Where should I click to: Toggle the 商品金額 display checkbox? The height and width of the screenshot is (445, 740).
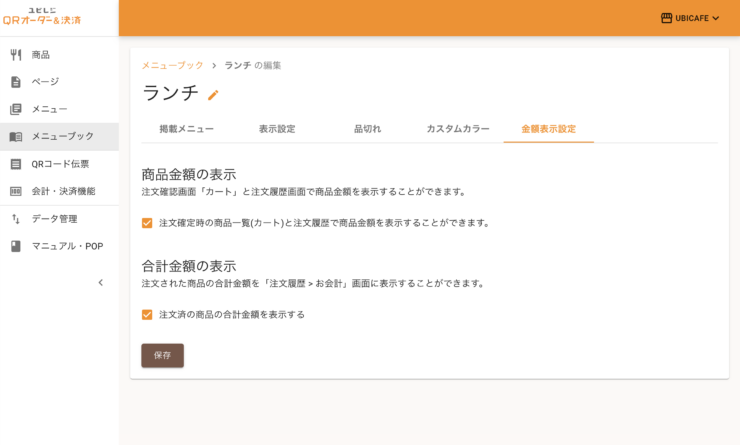(x=147, y=223)
